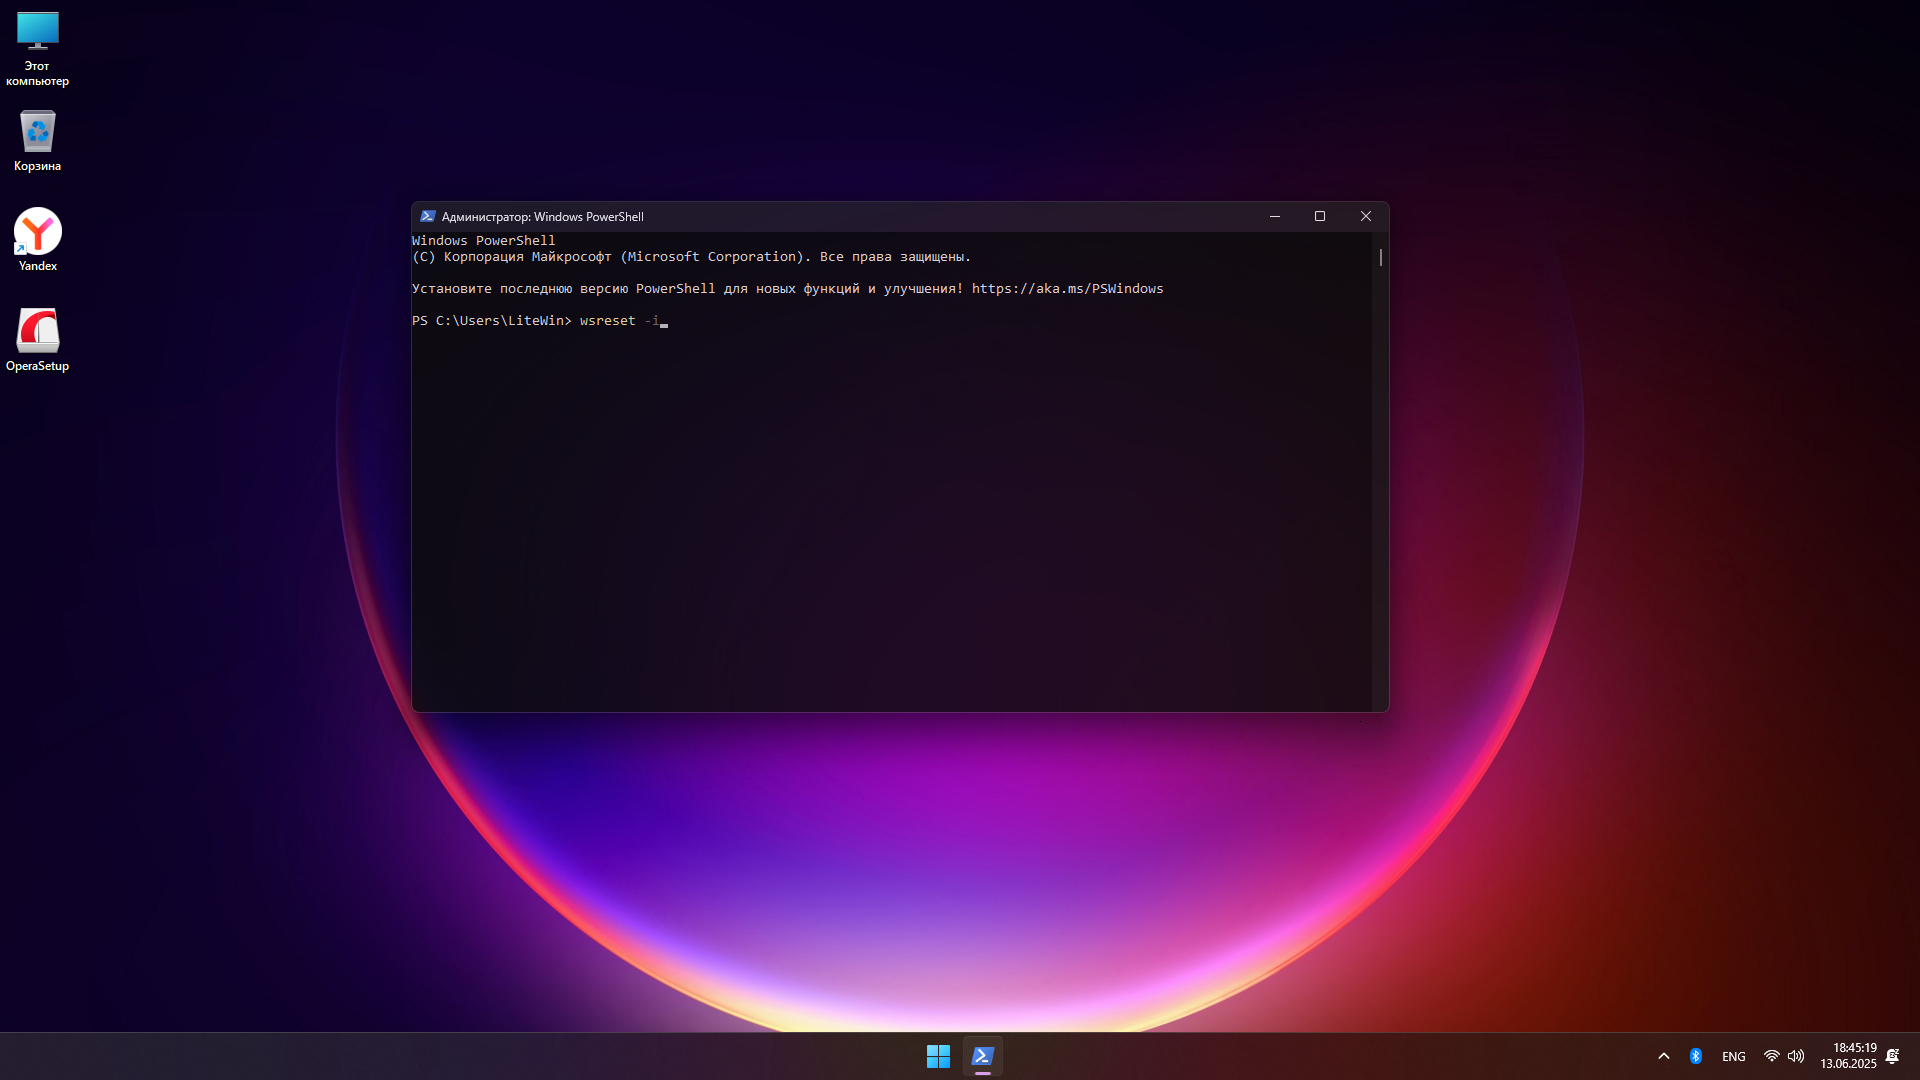
Task: Minimize the PowerShell window
Action: pos(1275,216)
